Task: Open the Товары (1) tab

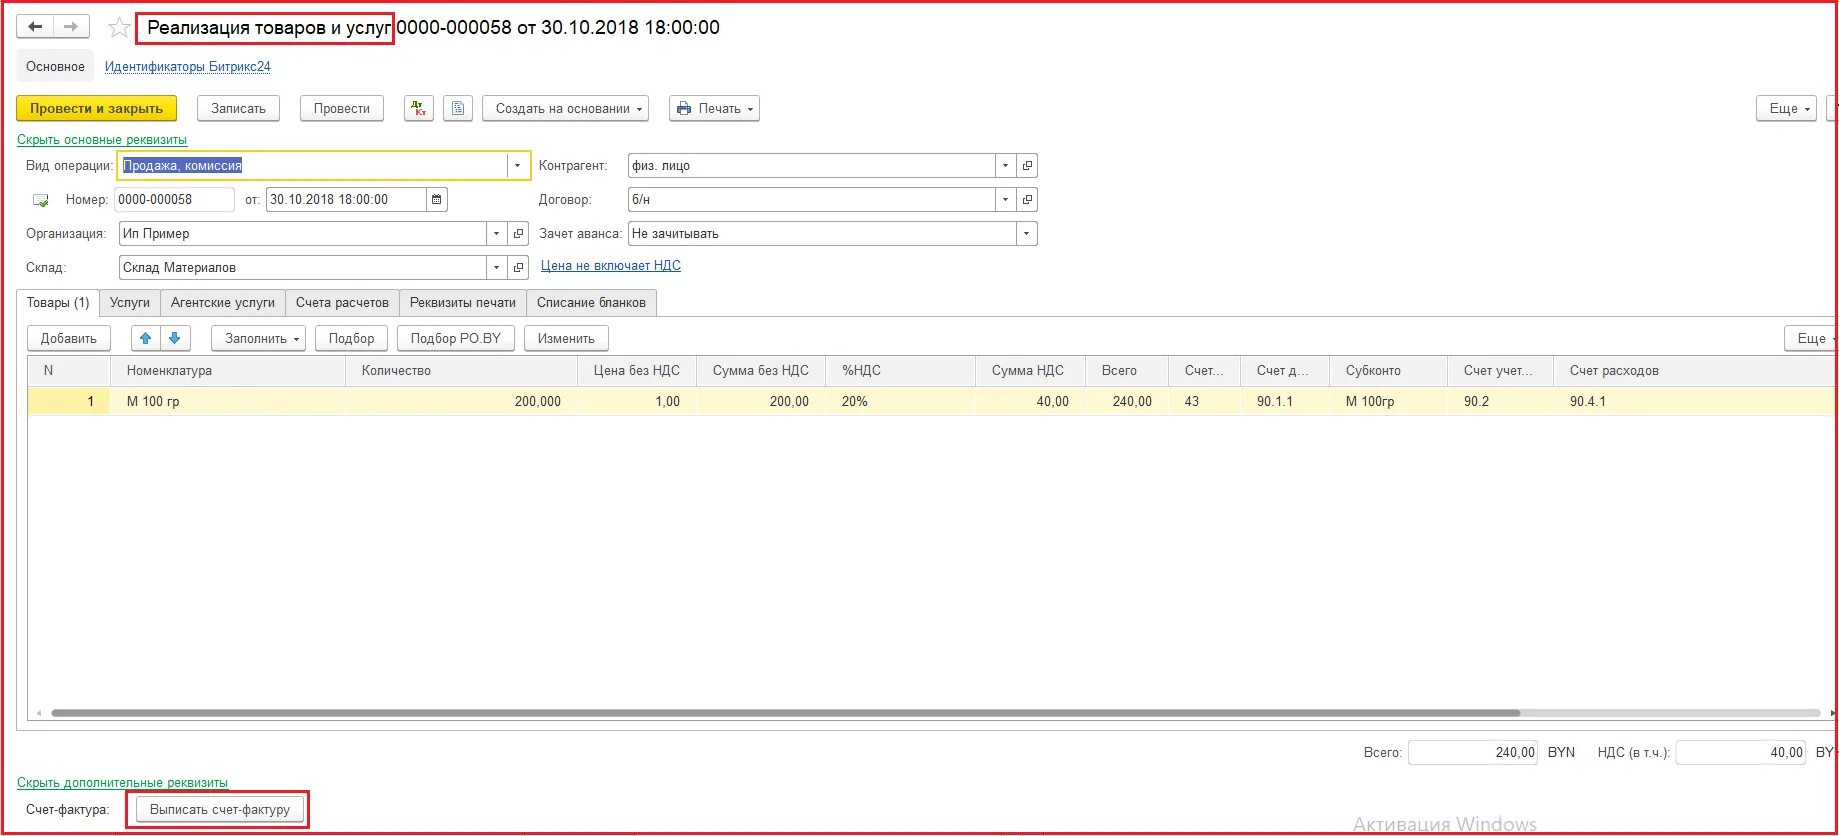Action: click(58, 302)
